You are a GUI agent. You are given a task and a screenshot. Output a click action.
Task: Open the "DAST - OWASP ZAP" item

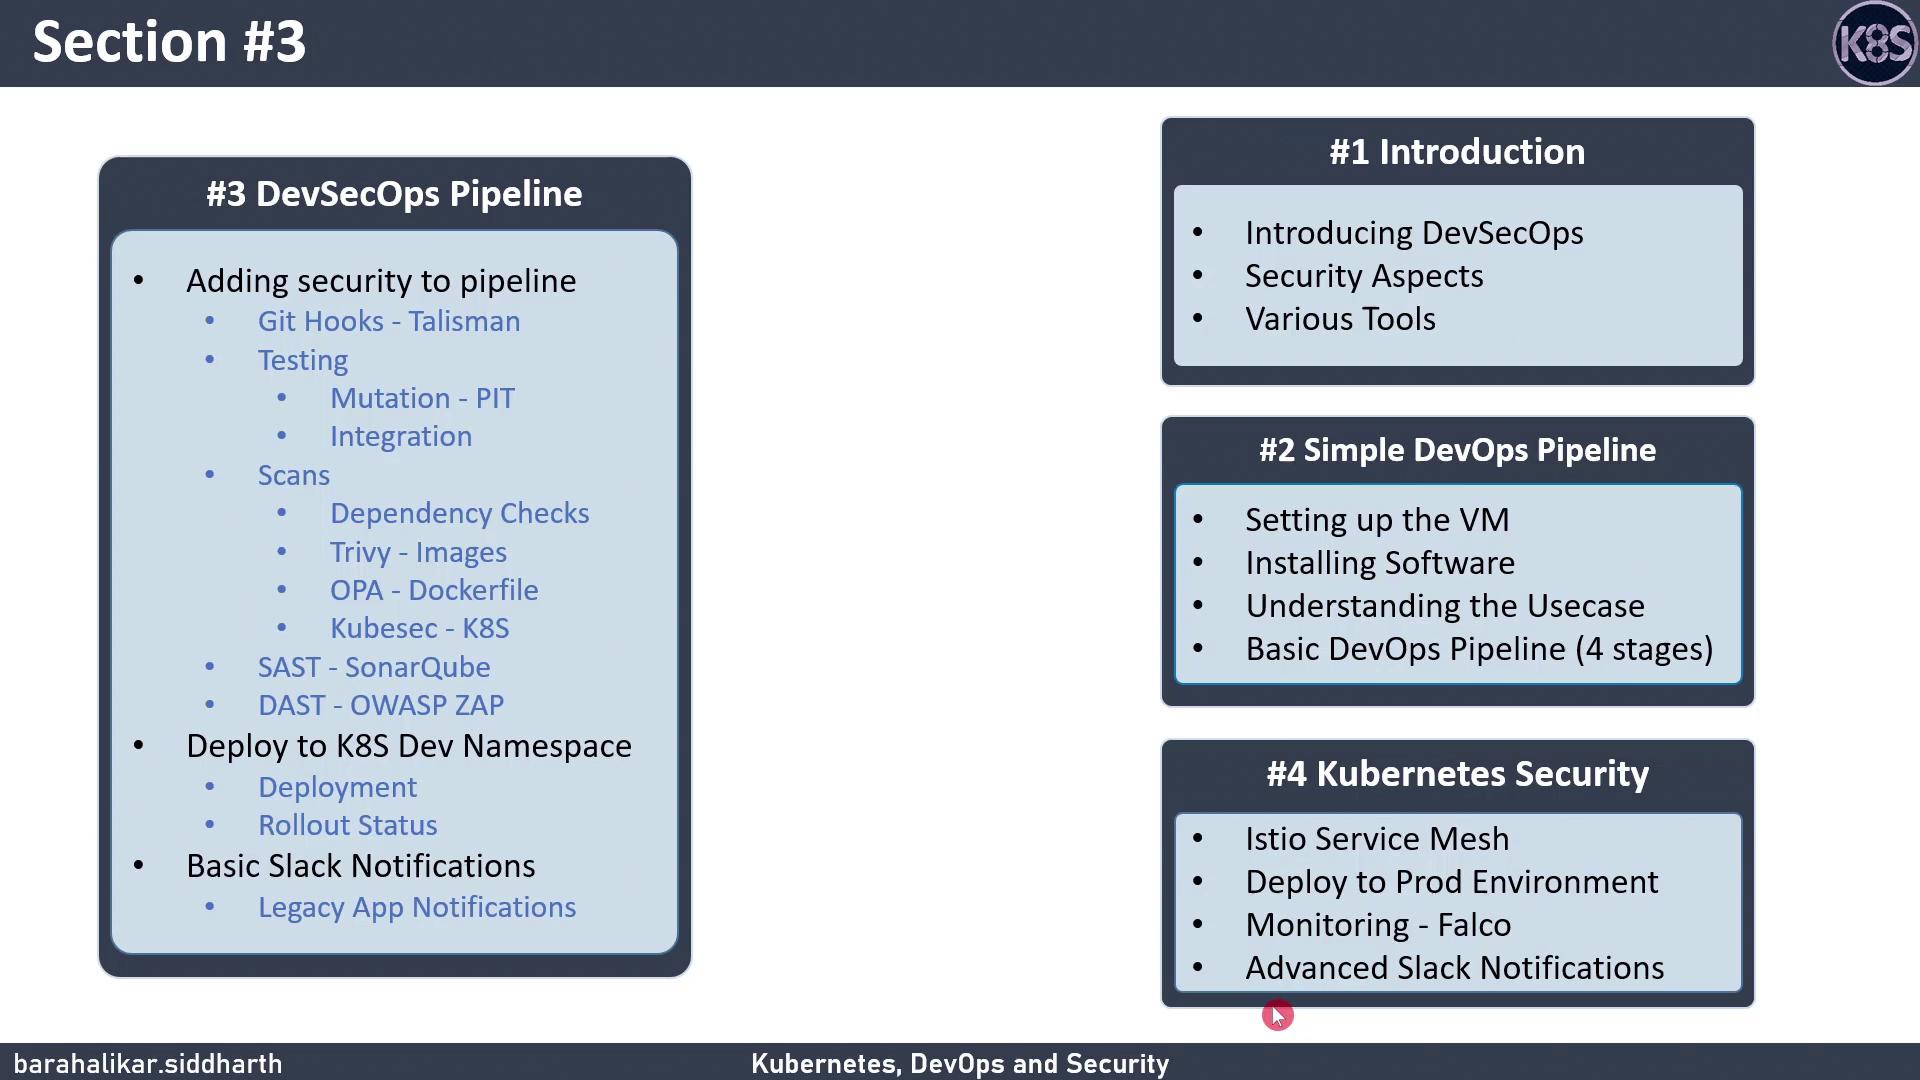380,705
